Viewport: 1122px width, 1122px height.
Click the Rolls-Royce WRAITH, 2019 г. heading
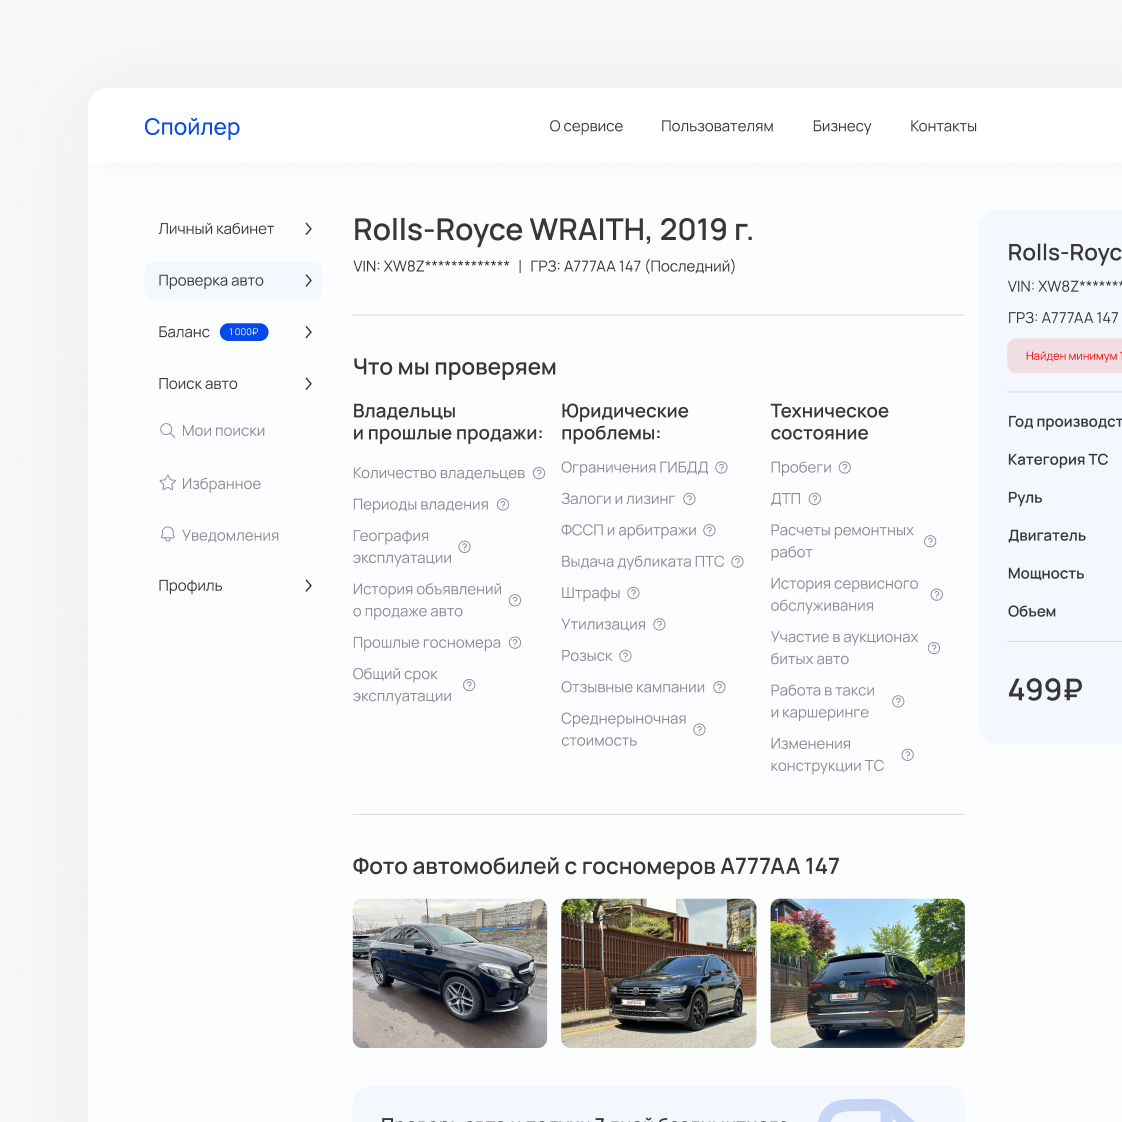click(552, 230)
